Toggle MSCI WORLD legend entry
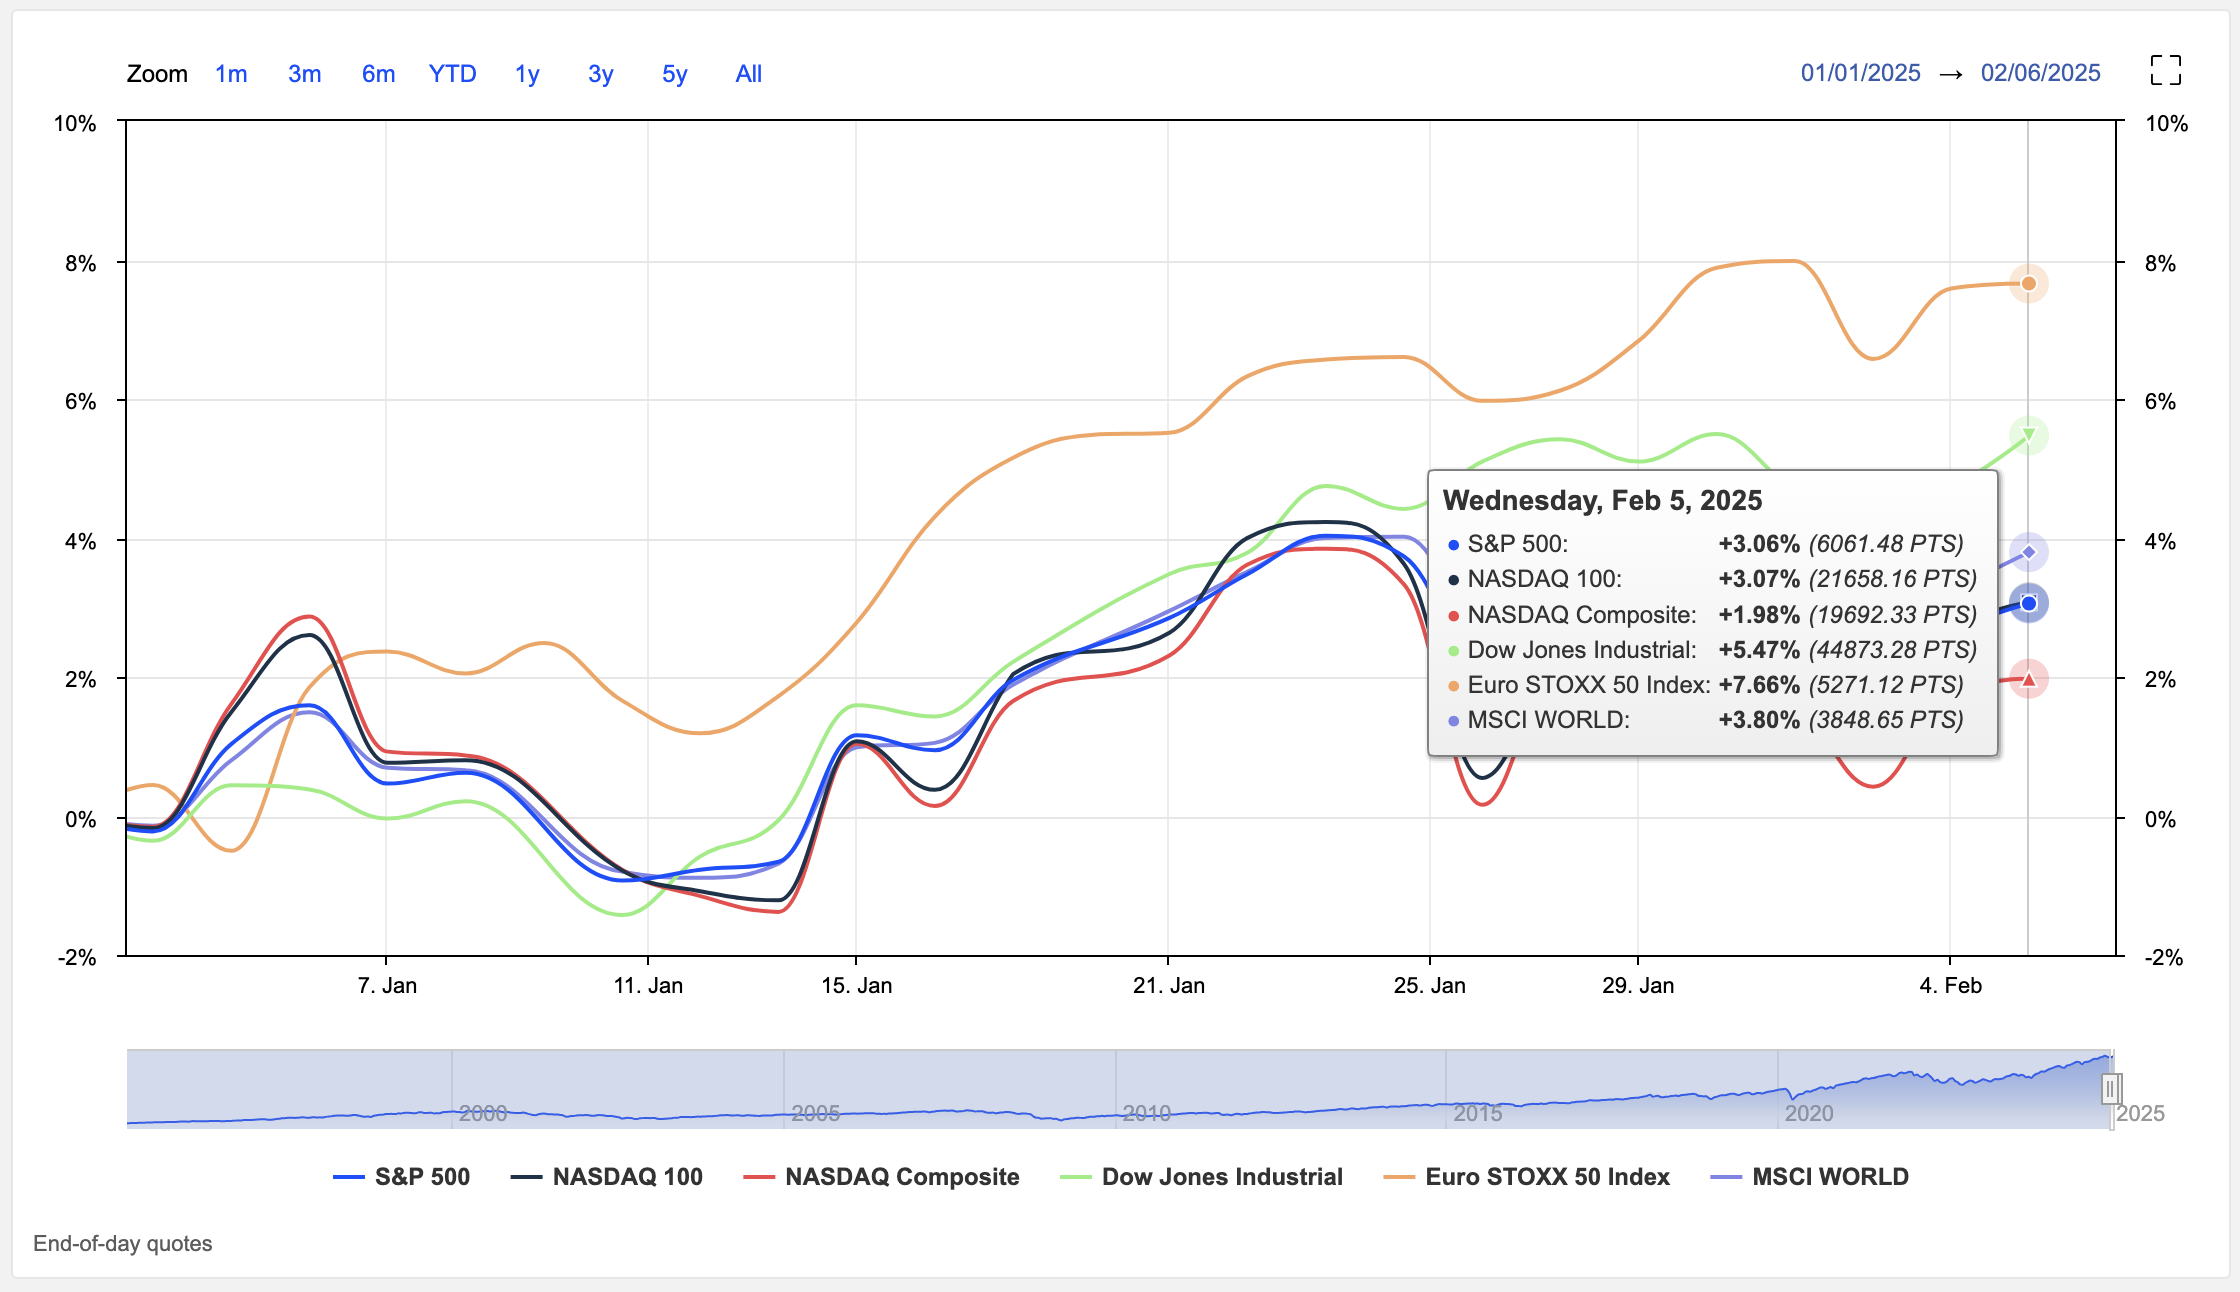This screenshot has width=2240, height=1292. [1809, 1177]
